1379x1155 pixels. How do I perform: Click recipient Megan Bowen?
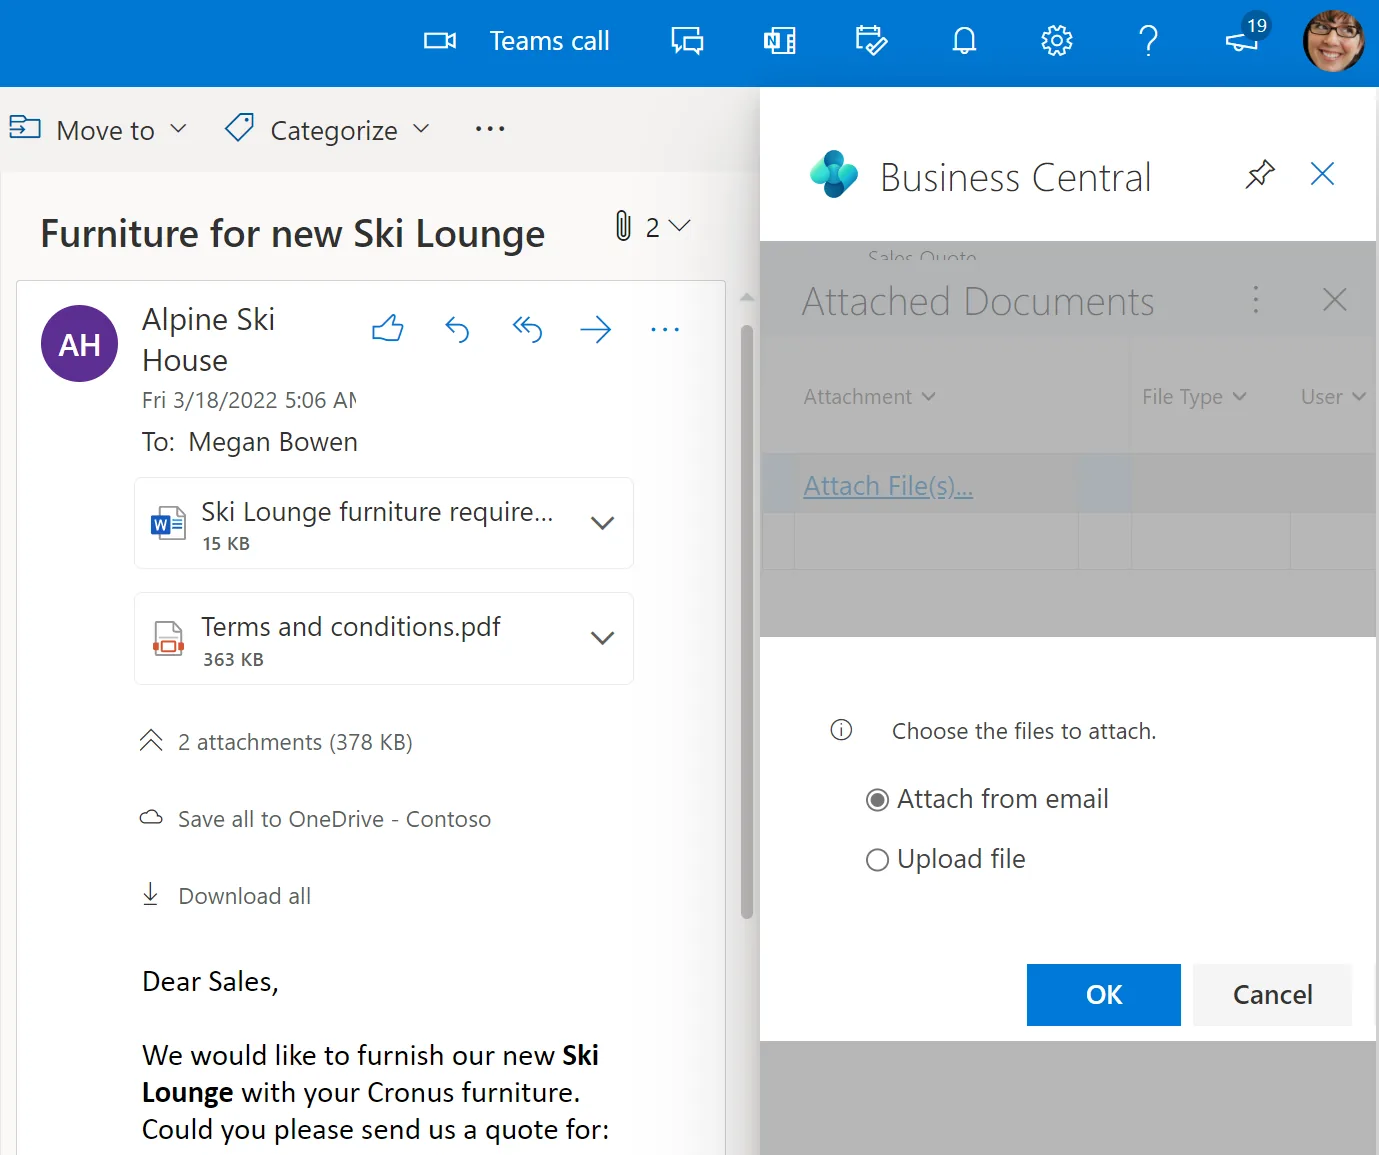pyautogui.click(x=273, y=442)
